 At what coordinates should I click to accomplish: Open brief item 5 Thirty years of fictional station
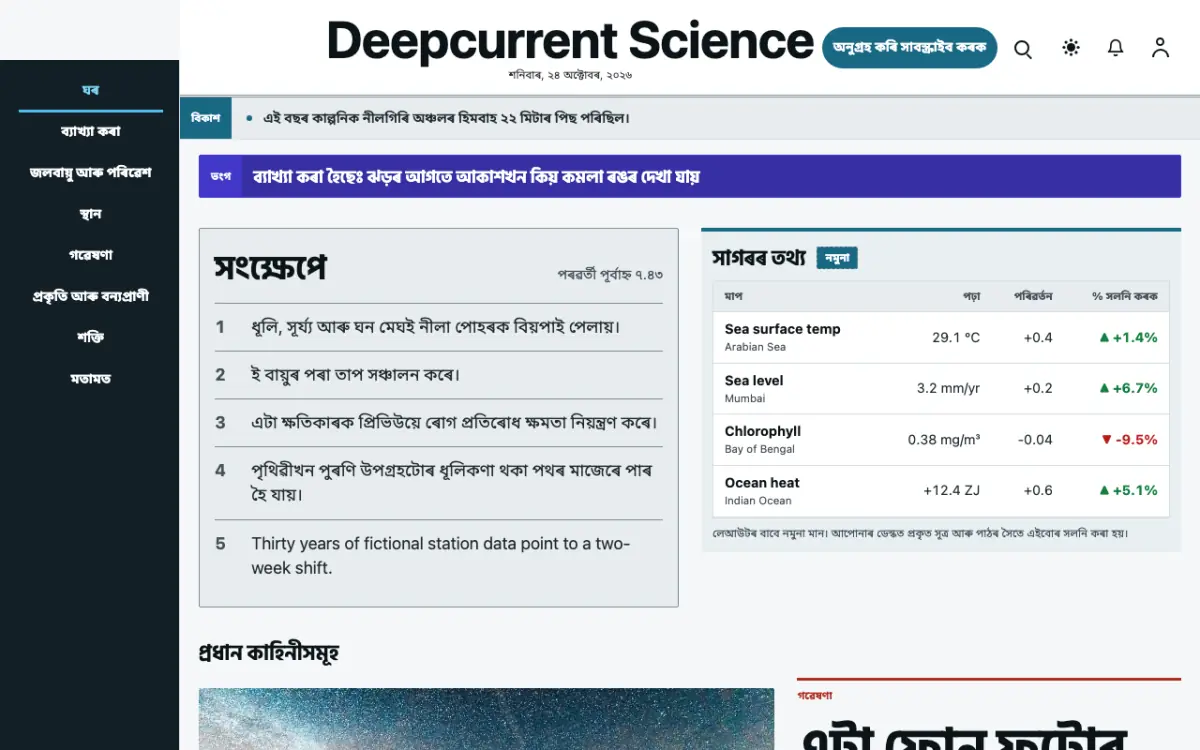tap(439, 556)
